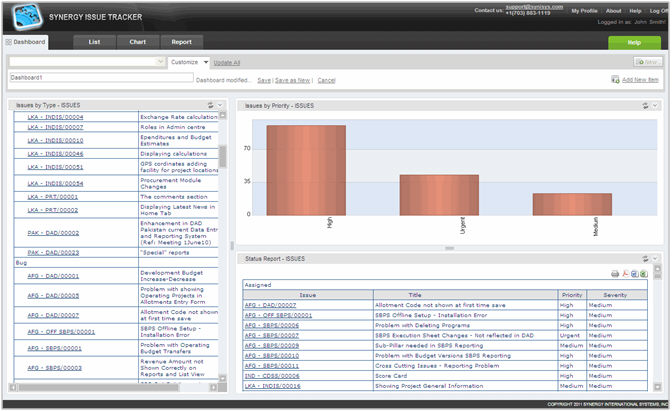Open the Issues by Priority panel menu chevron
Image resolution: width=672 pixels, height=411 pixels.
click(655, 105)
